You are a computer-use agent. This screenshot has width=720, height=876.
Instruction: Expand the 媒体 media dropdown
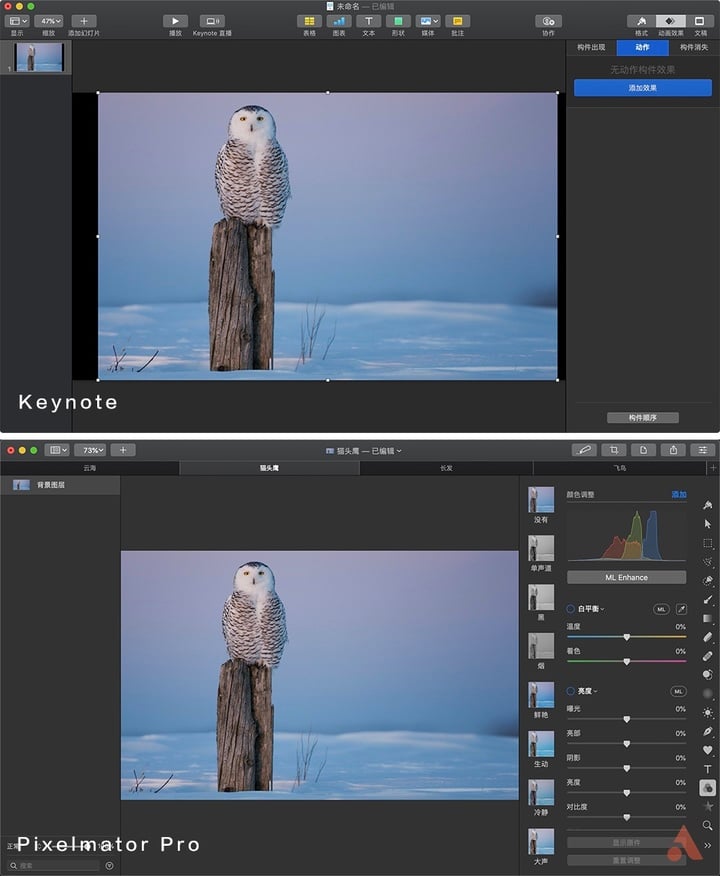click(428, 21)
